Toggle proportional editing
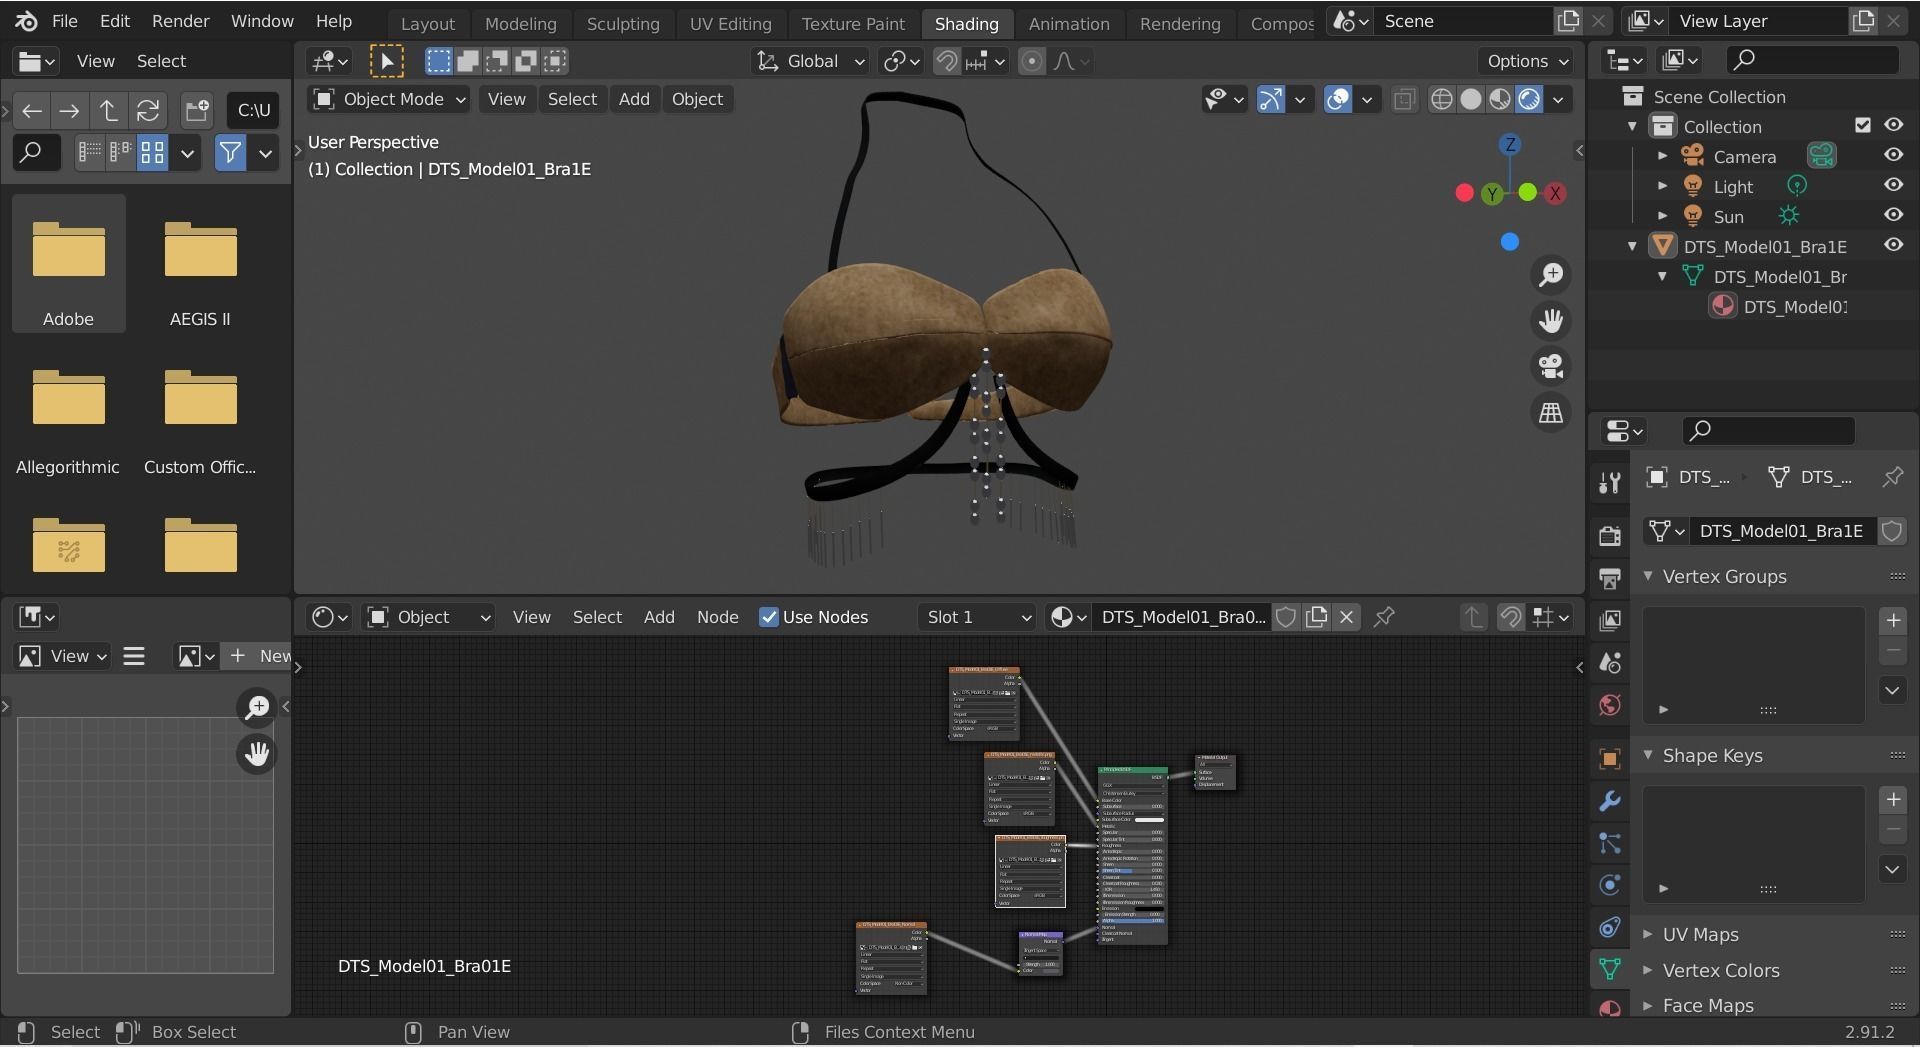 (x=1031, y=61)
